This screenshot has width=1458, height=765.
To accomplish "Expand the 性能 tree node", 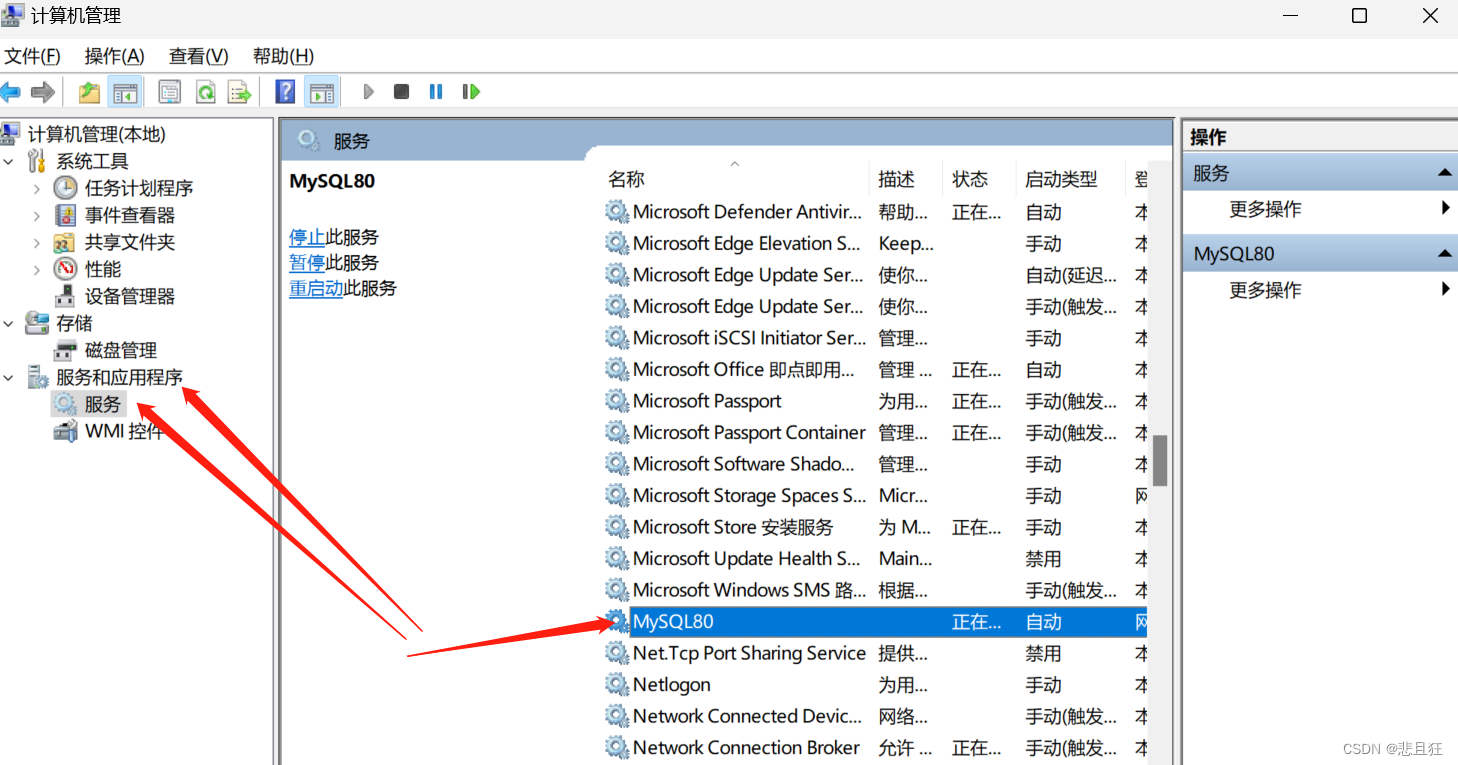I will click(x=37, y=269).
